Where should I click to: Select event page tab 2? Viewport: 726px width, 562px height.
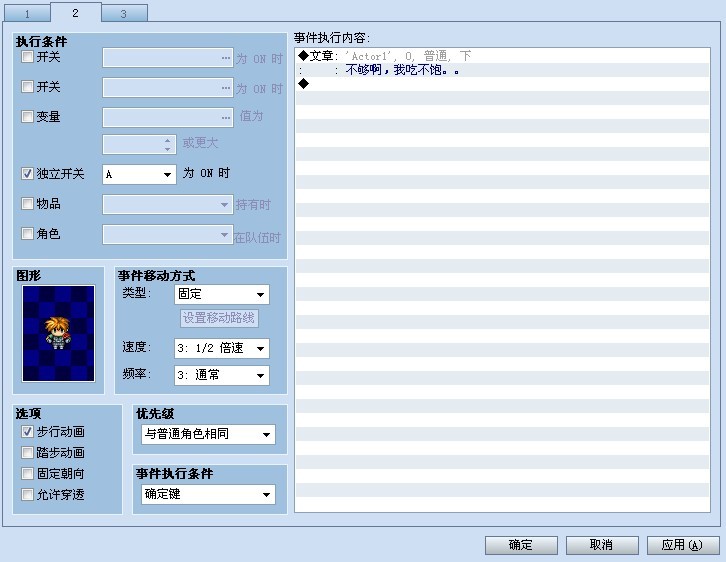pyautogui.click(x=75, y=12)
